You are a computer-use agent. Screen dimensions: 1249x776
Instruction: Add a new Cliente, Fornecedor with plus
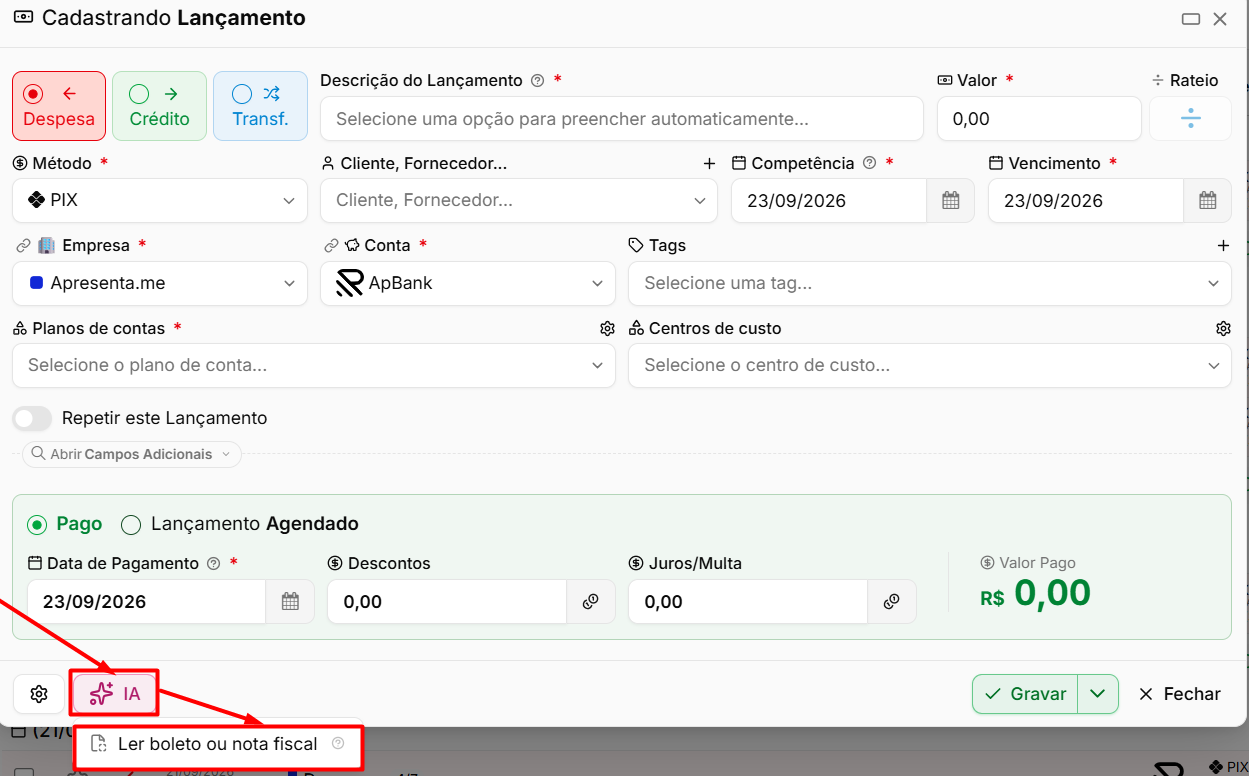[709, 163]
